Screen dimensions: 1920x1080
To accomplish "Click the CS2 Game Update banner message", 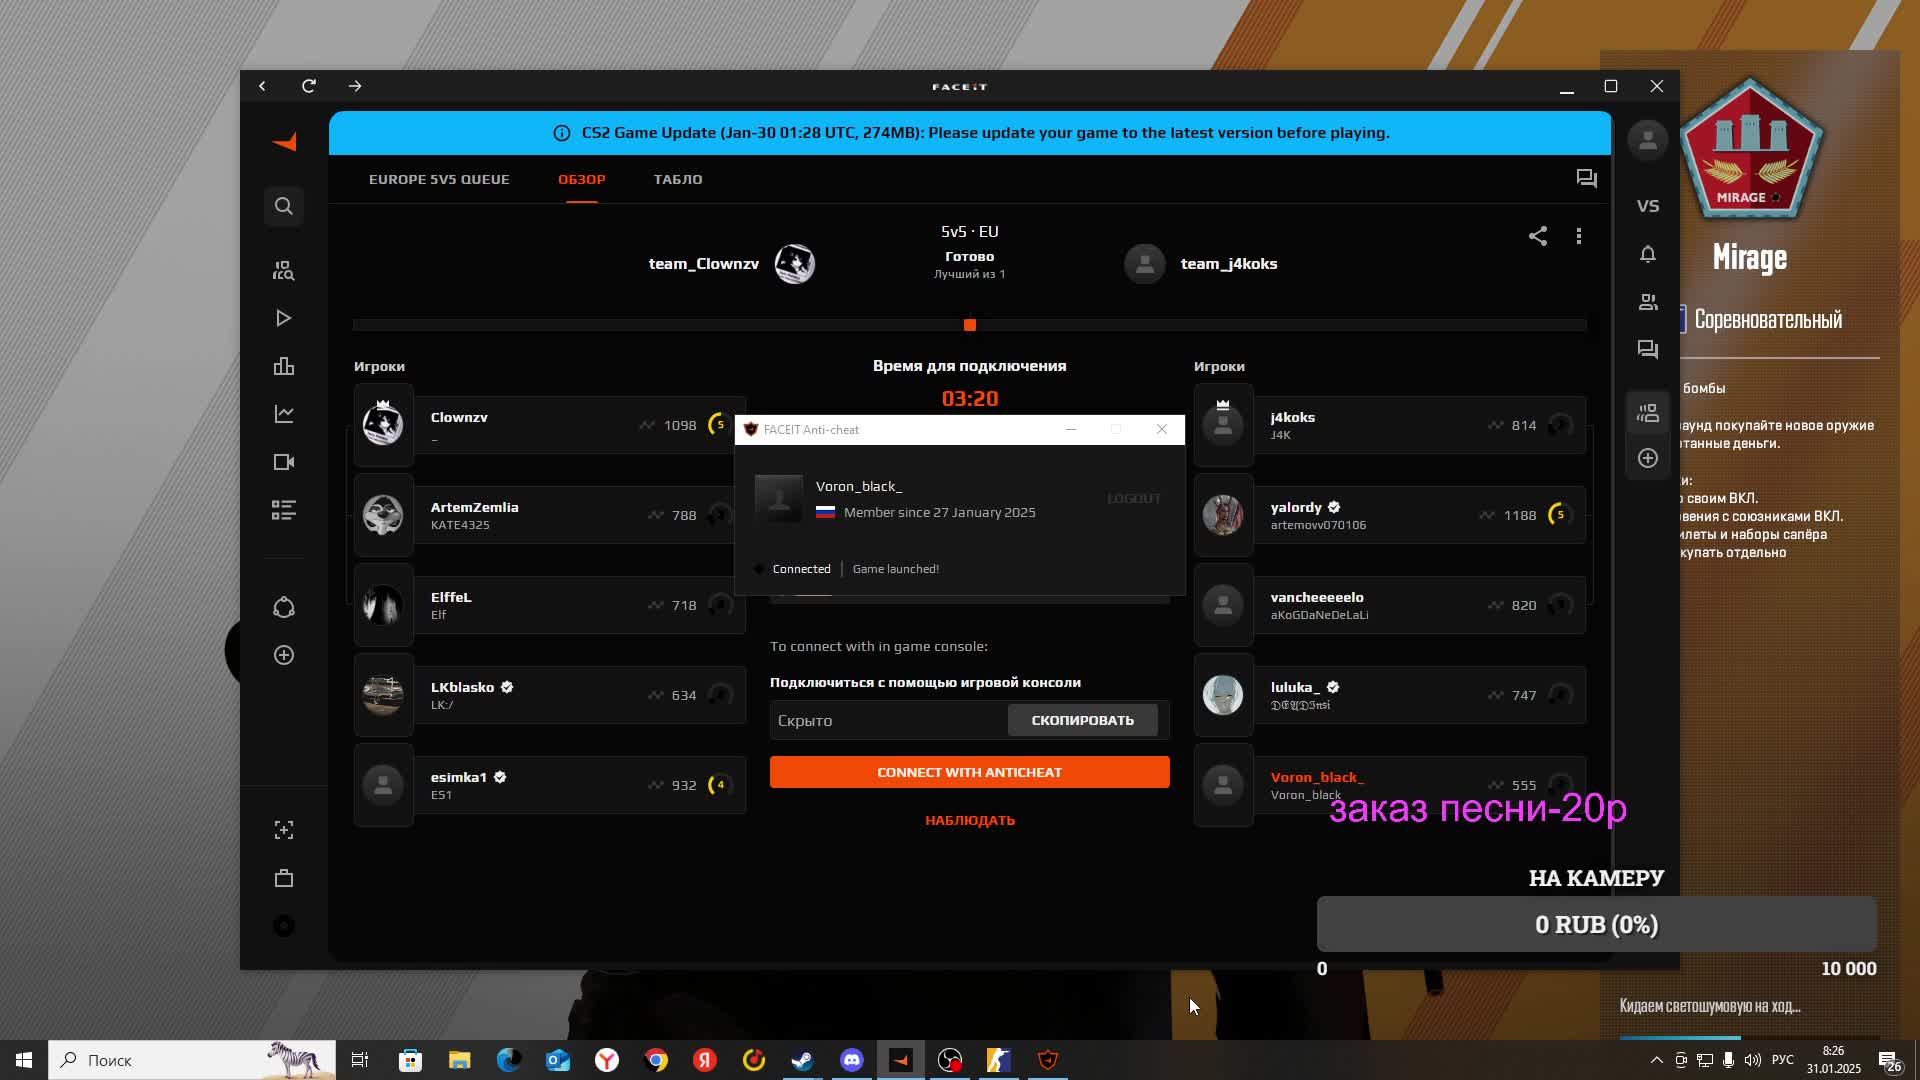I will point(970,133).
